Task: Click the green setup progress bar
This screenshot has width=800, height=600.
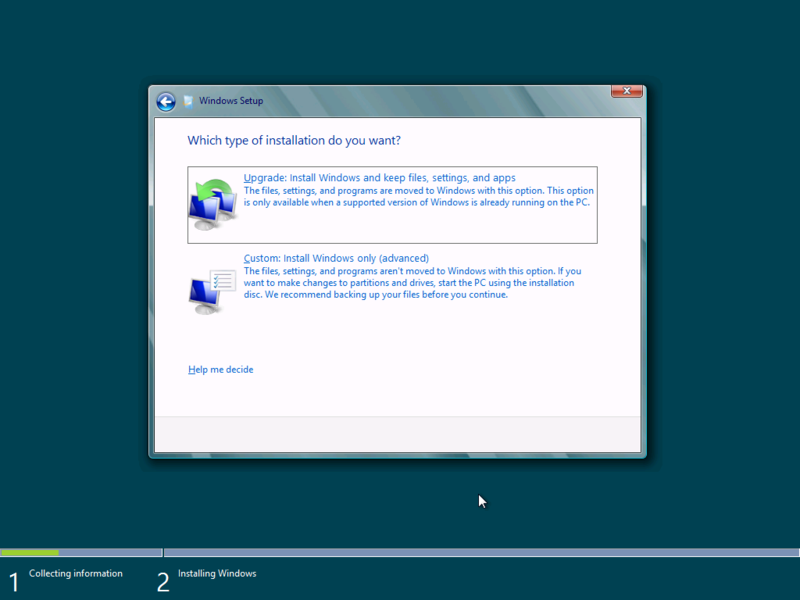Action: coord(30,552)
